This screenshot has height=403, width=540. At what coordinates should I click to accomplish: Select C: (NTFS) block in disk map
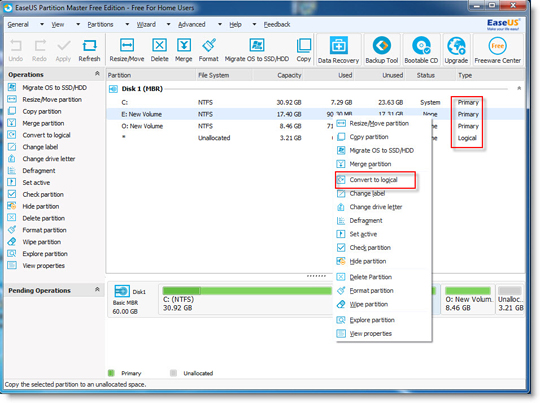tap(246, 299)
